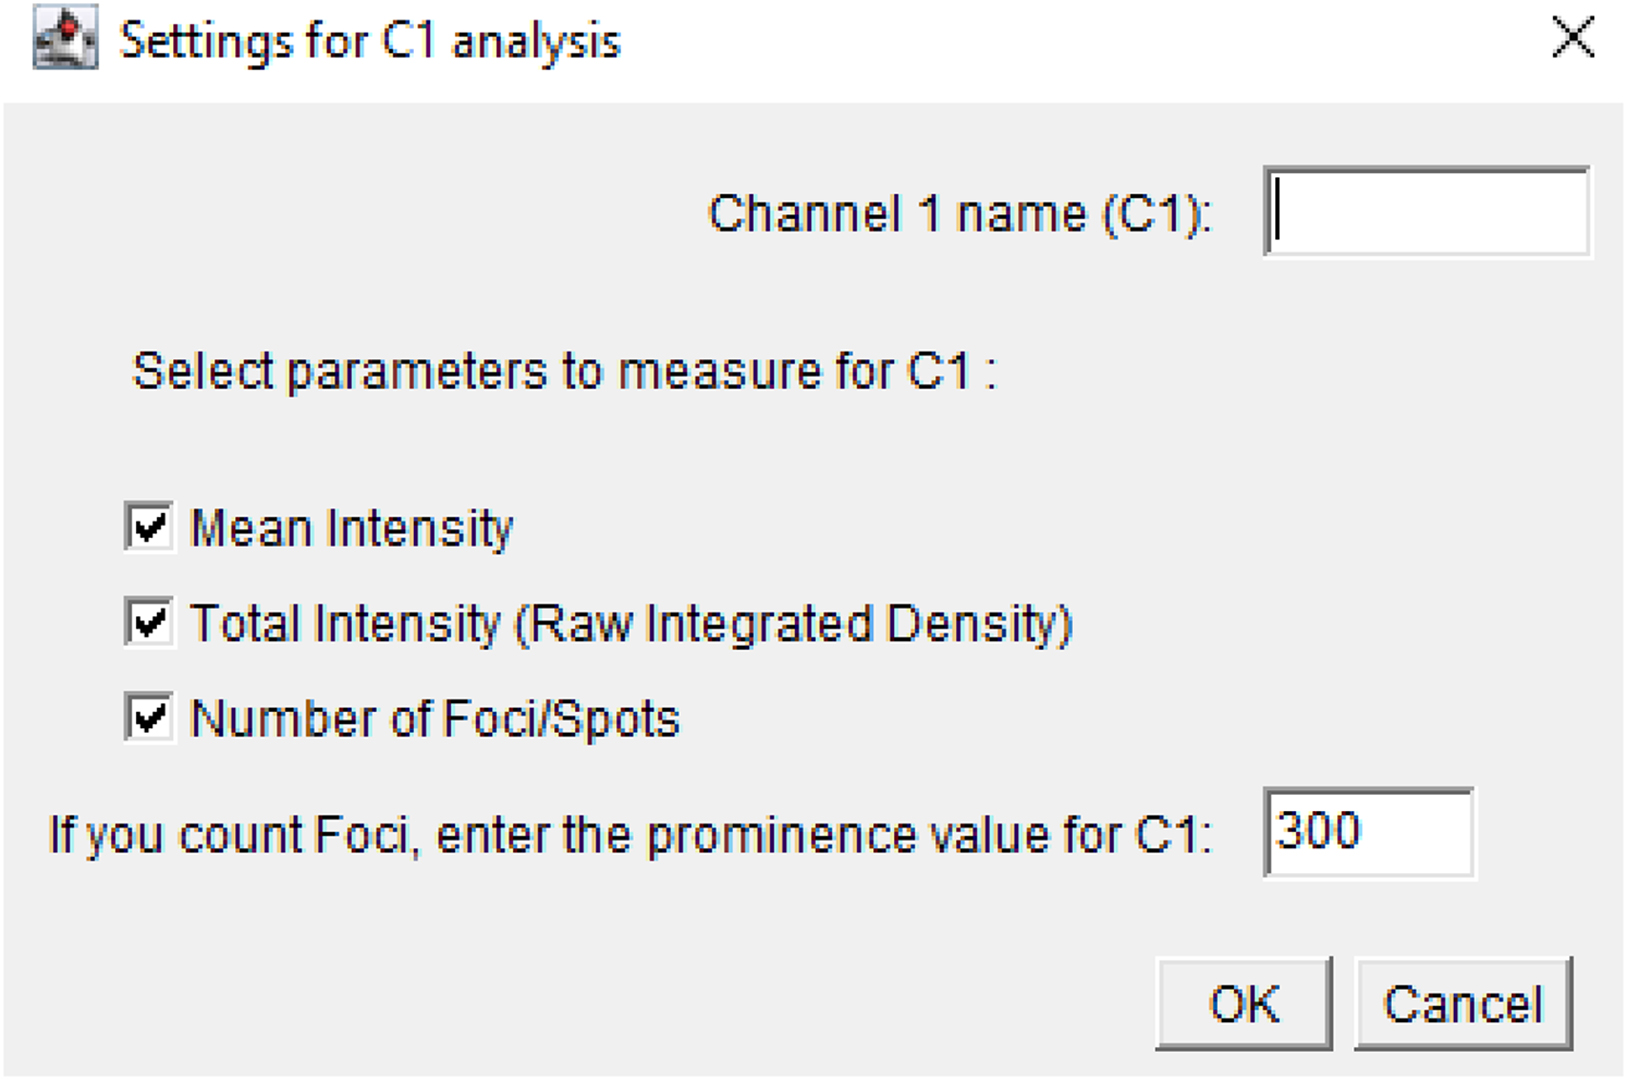Image resolution: width=1627 pixels, height=1080 pixels.
Task: Disable the Number of Foci/Spots checkbox
Action: (150, 717)
